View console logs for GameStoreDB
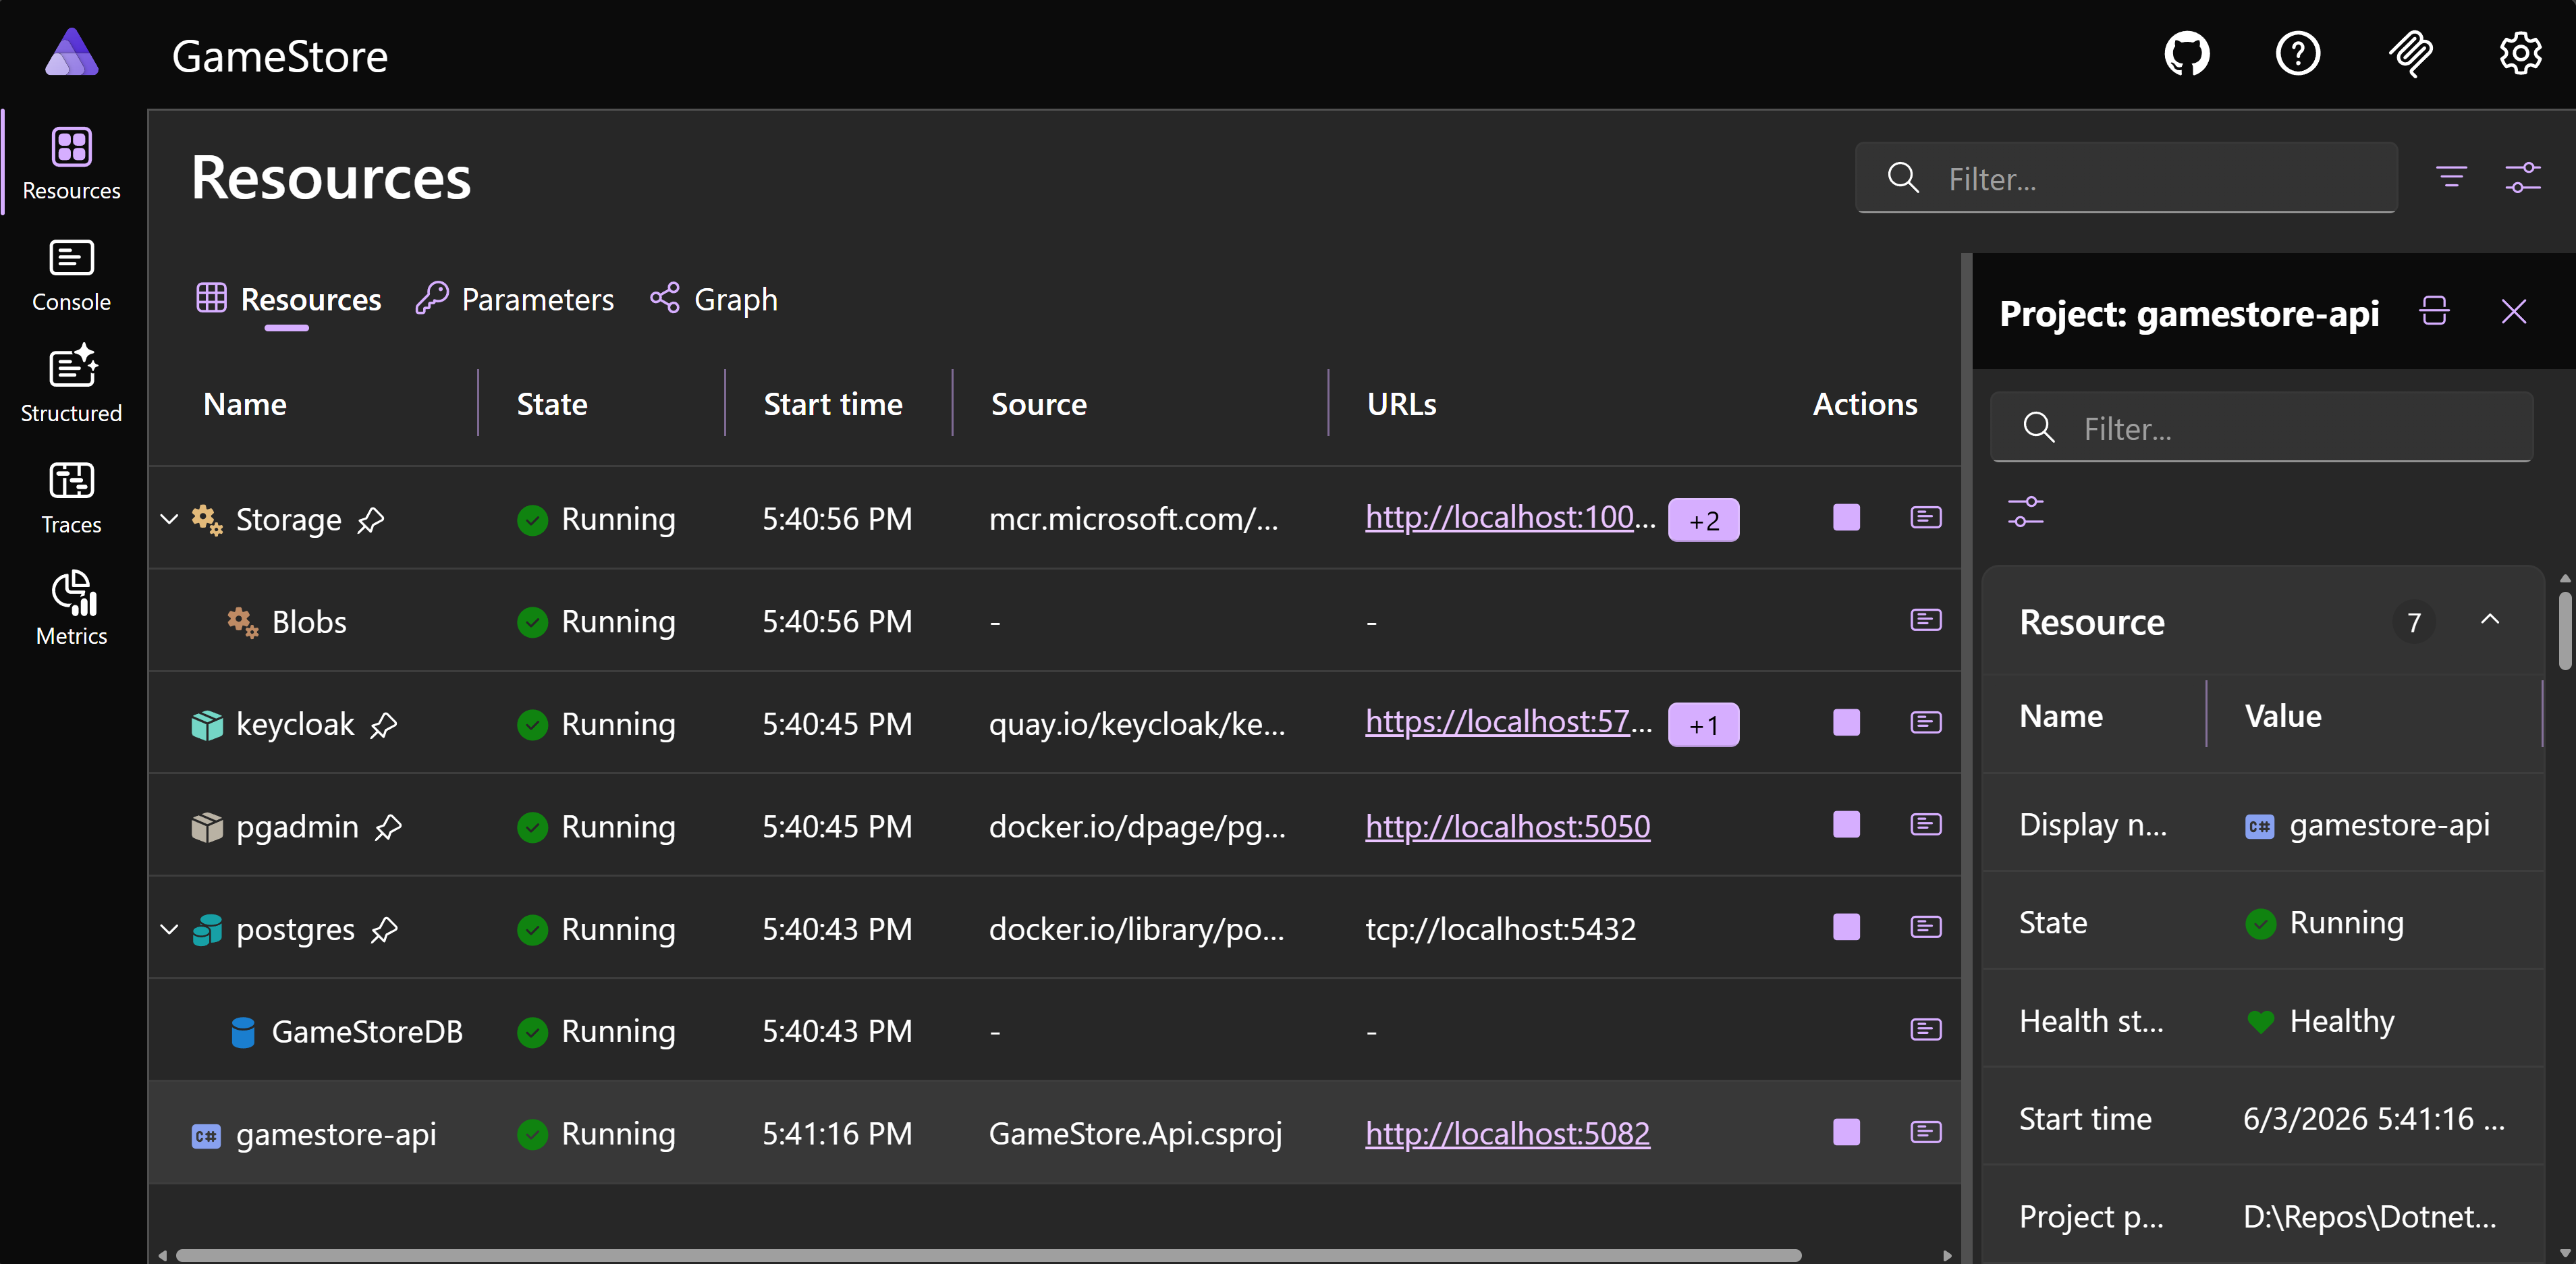Screen dimensions: 2576x1264 (x=1926, y=1030)
